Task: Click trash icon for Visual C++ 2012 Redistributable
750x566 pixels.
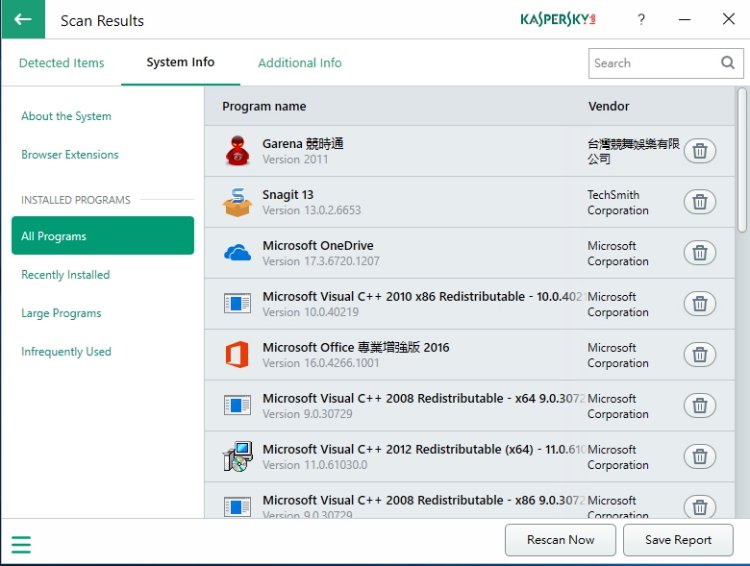Action: pyautogui.click(x=700, y=457)
